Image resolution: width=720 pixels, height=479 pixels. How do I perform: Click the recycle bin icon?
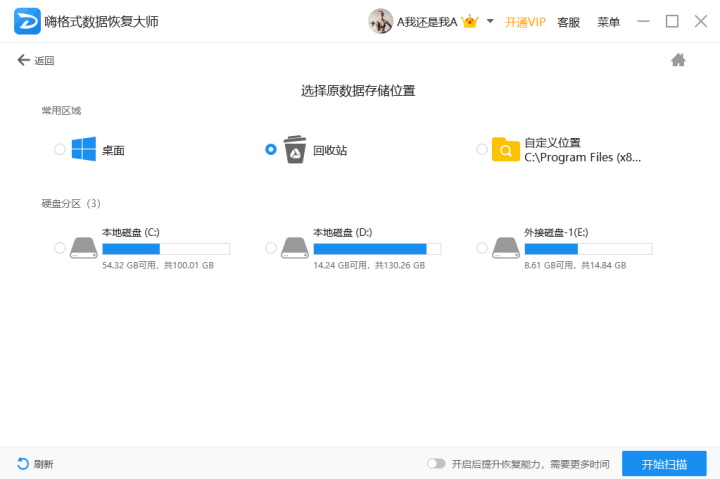tap(295, 149)
